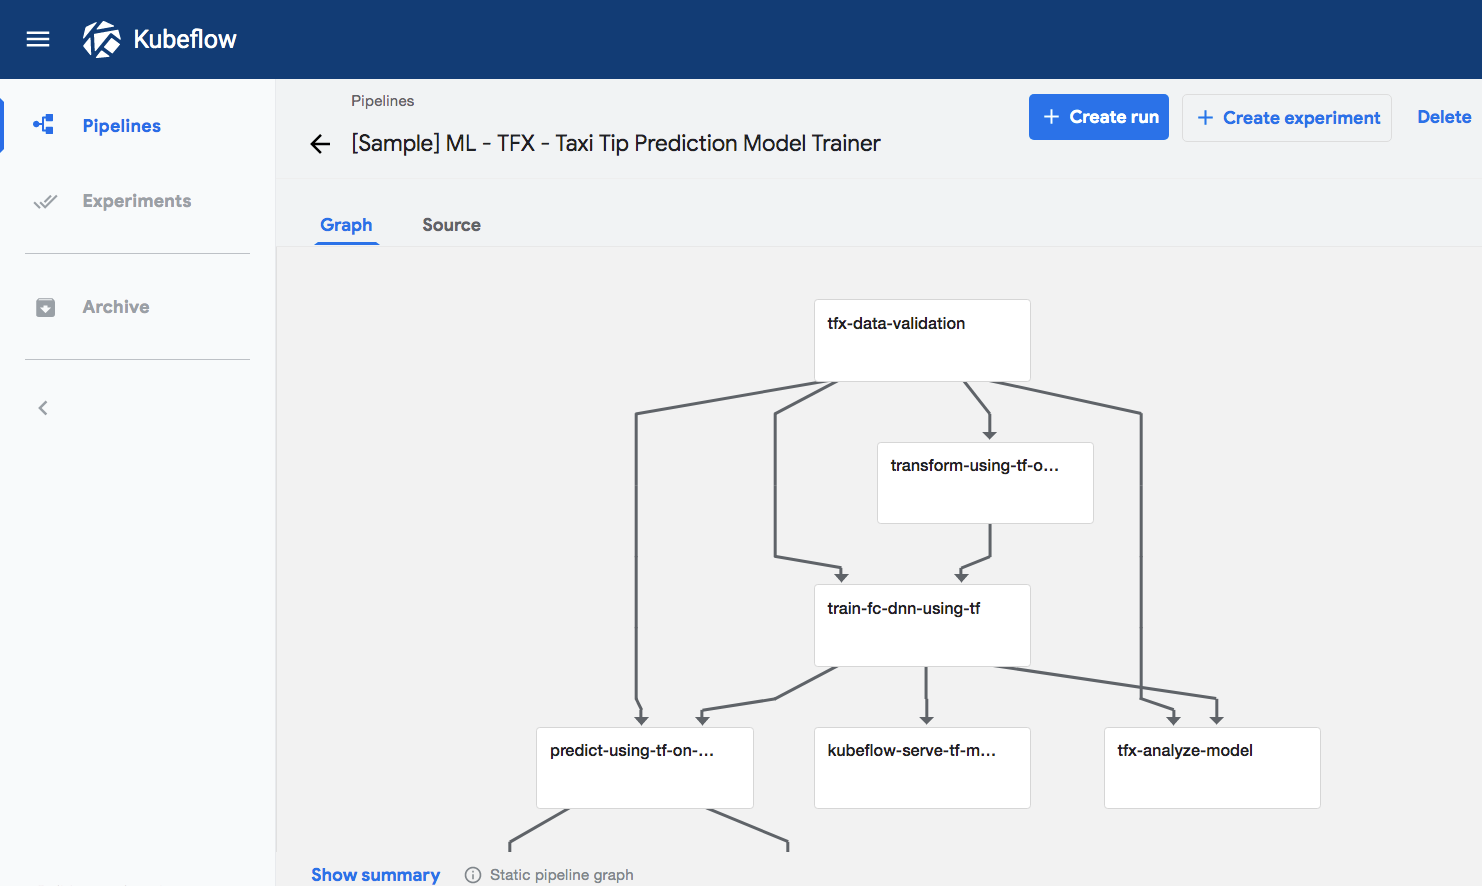This screenshot has width=1482, height=886.
Task: Collapse the sidebar using the chevron
Action: [42, 407]
